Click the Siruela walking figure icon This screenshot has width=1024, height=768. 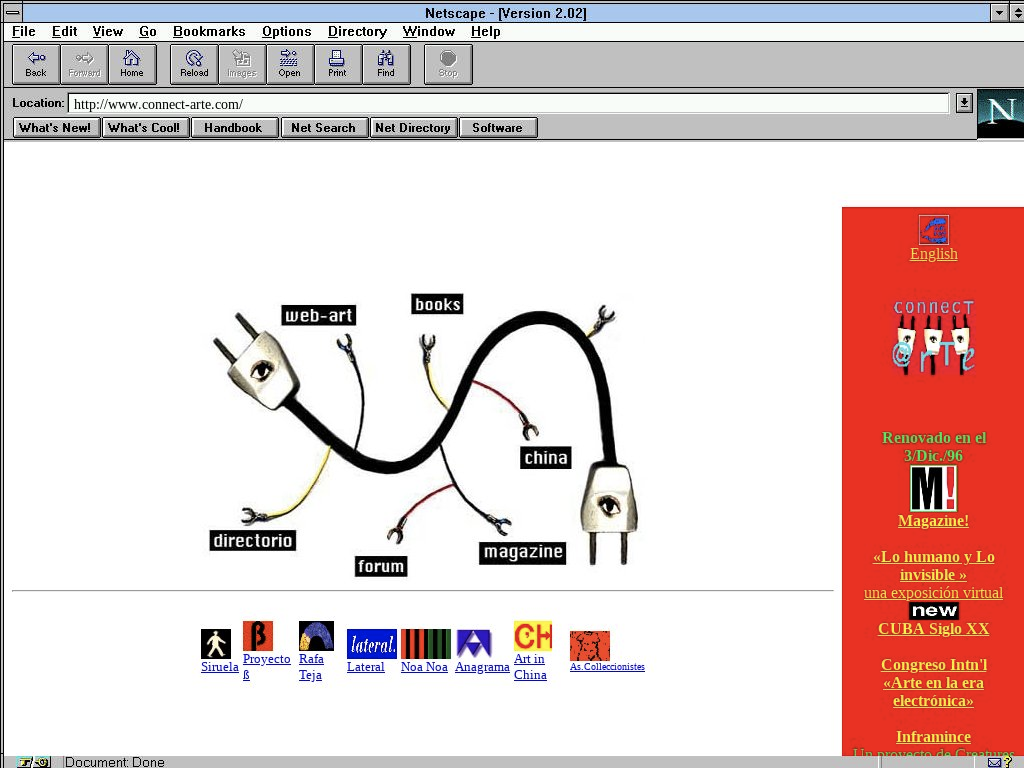pyautogui.click(x=216, y=643)
